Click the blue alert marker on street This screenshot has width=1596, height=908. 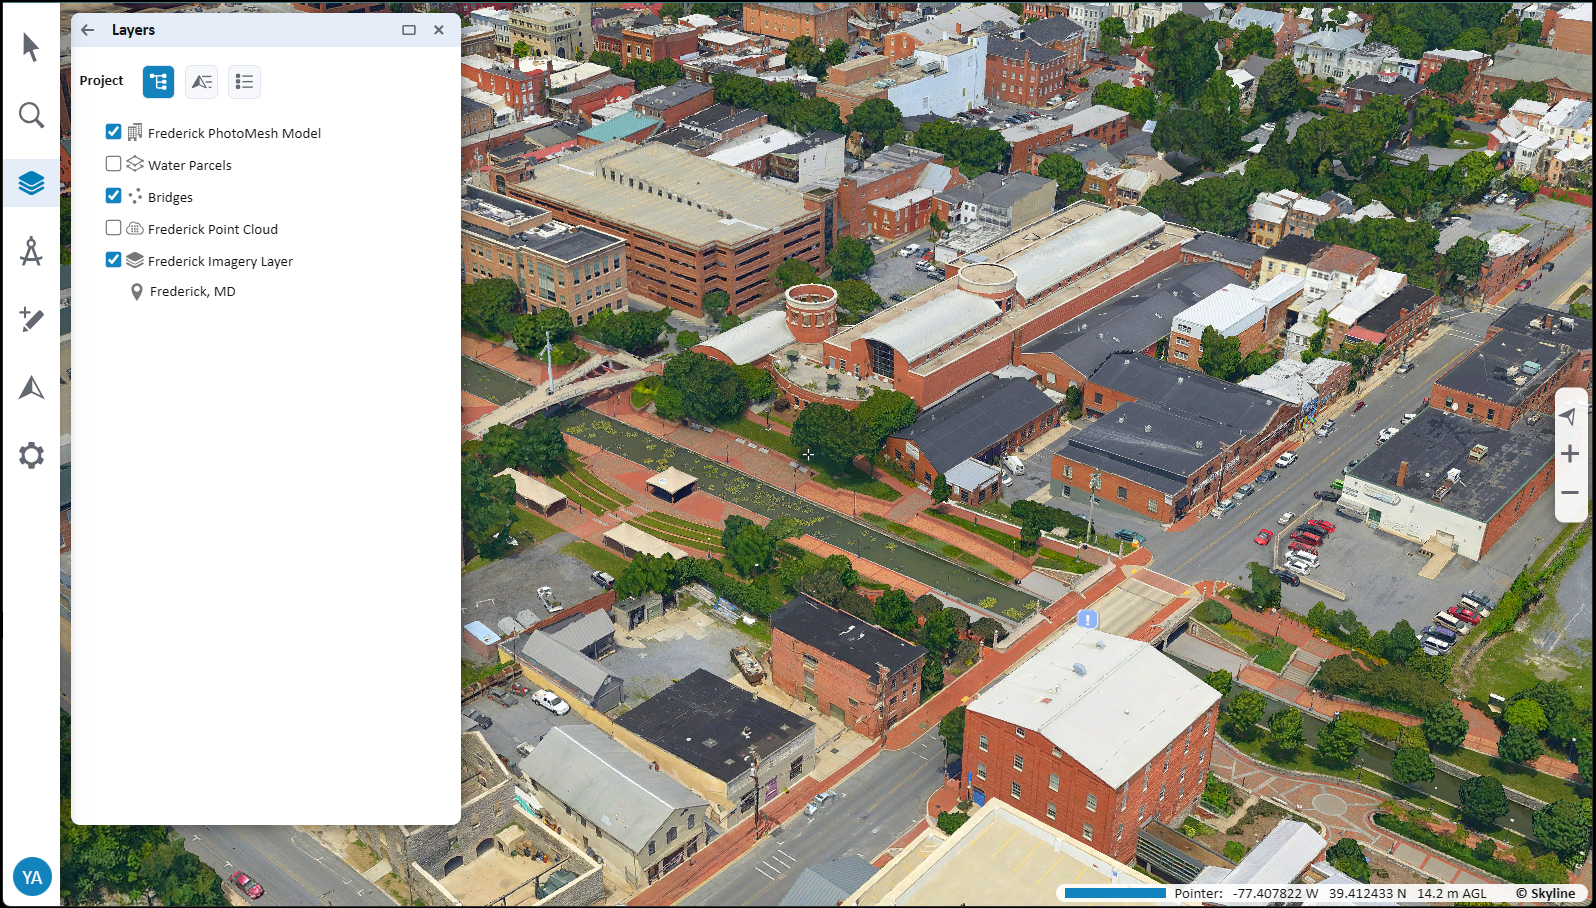pos(1088,619)
